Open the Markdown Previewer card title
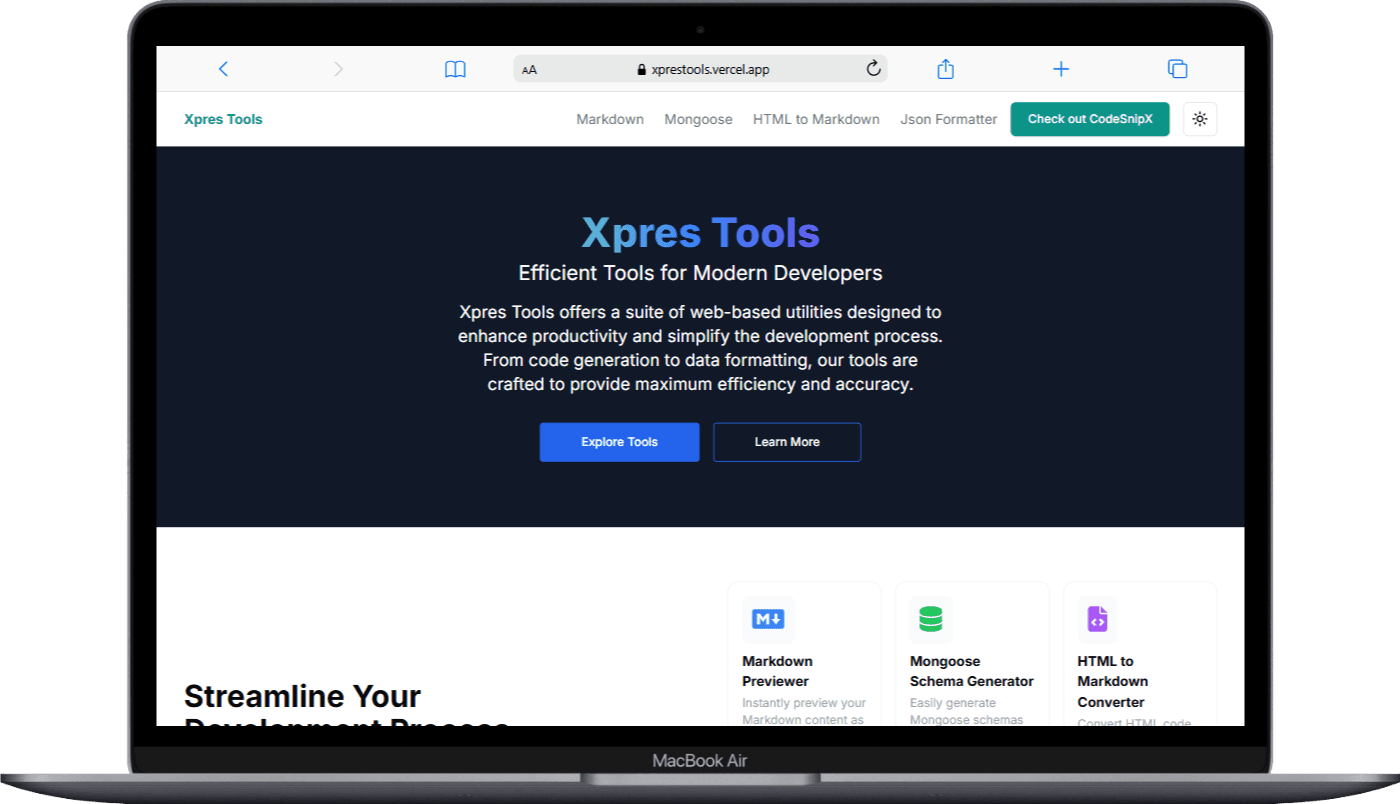 [x=777, y=671]
